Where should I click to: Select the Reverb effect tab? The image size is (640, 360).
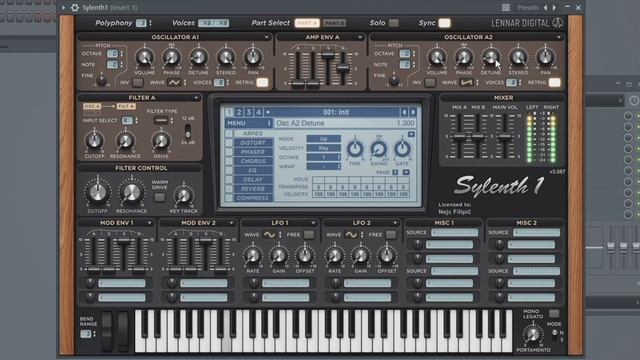click(253, 189)
